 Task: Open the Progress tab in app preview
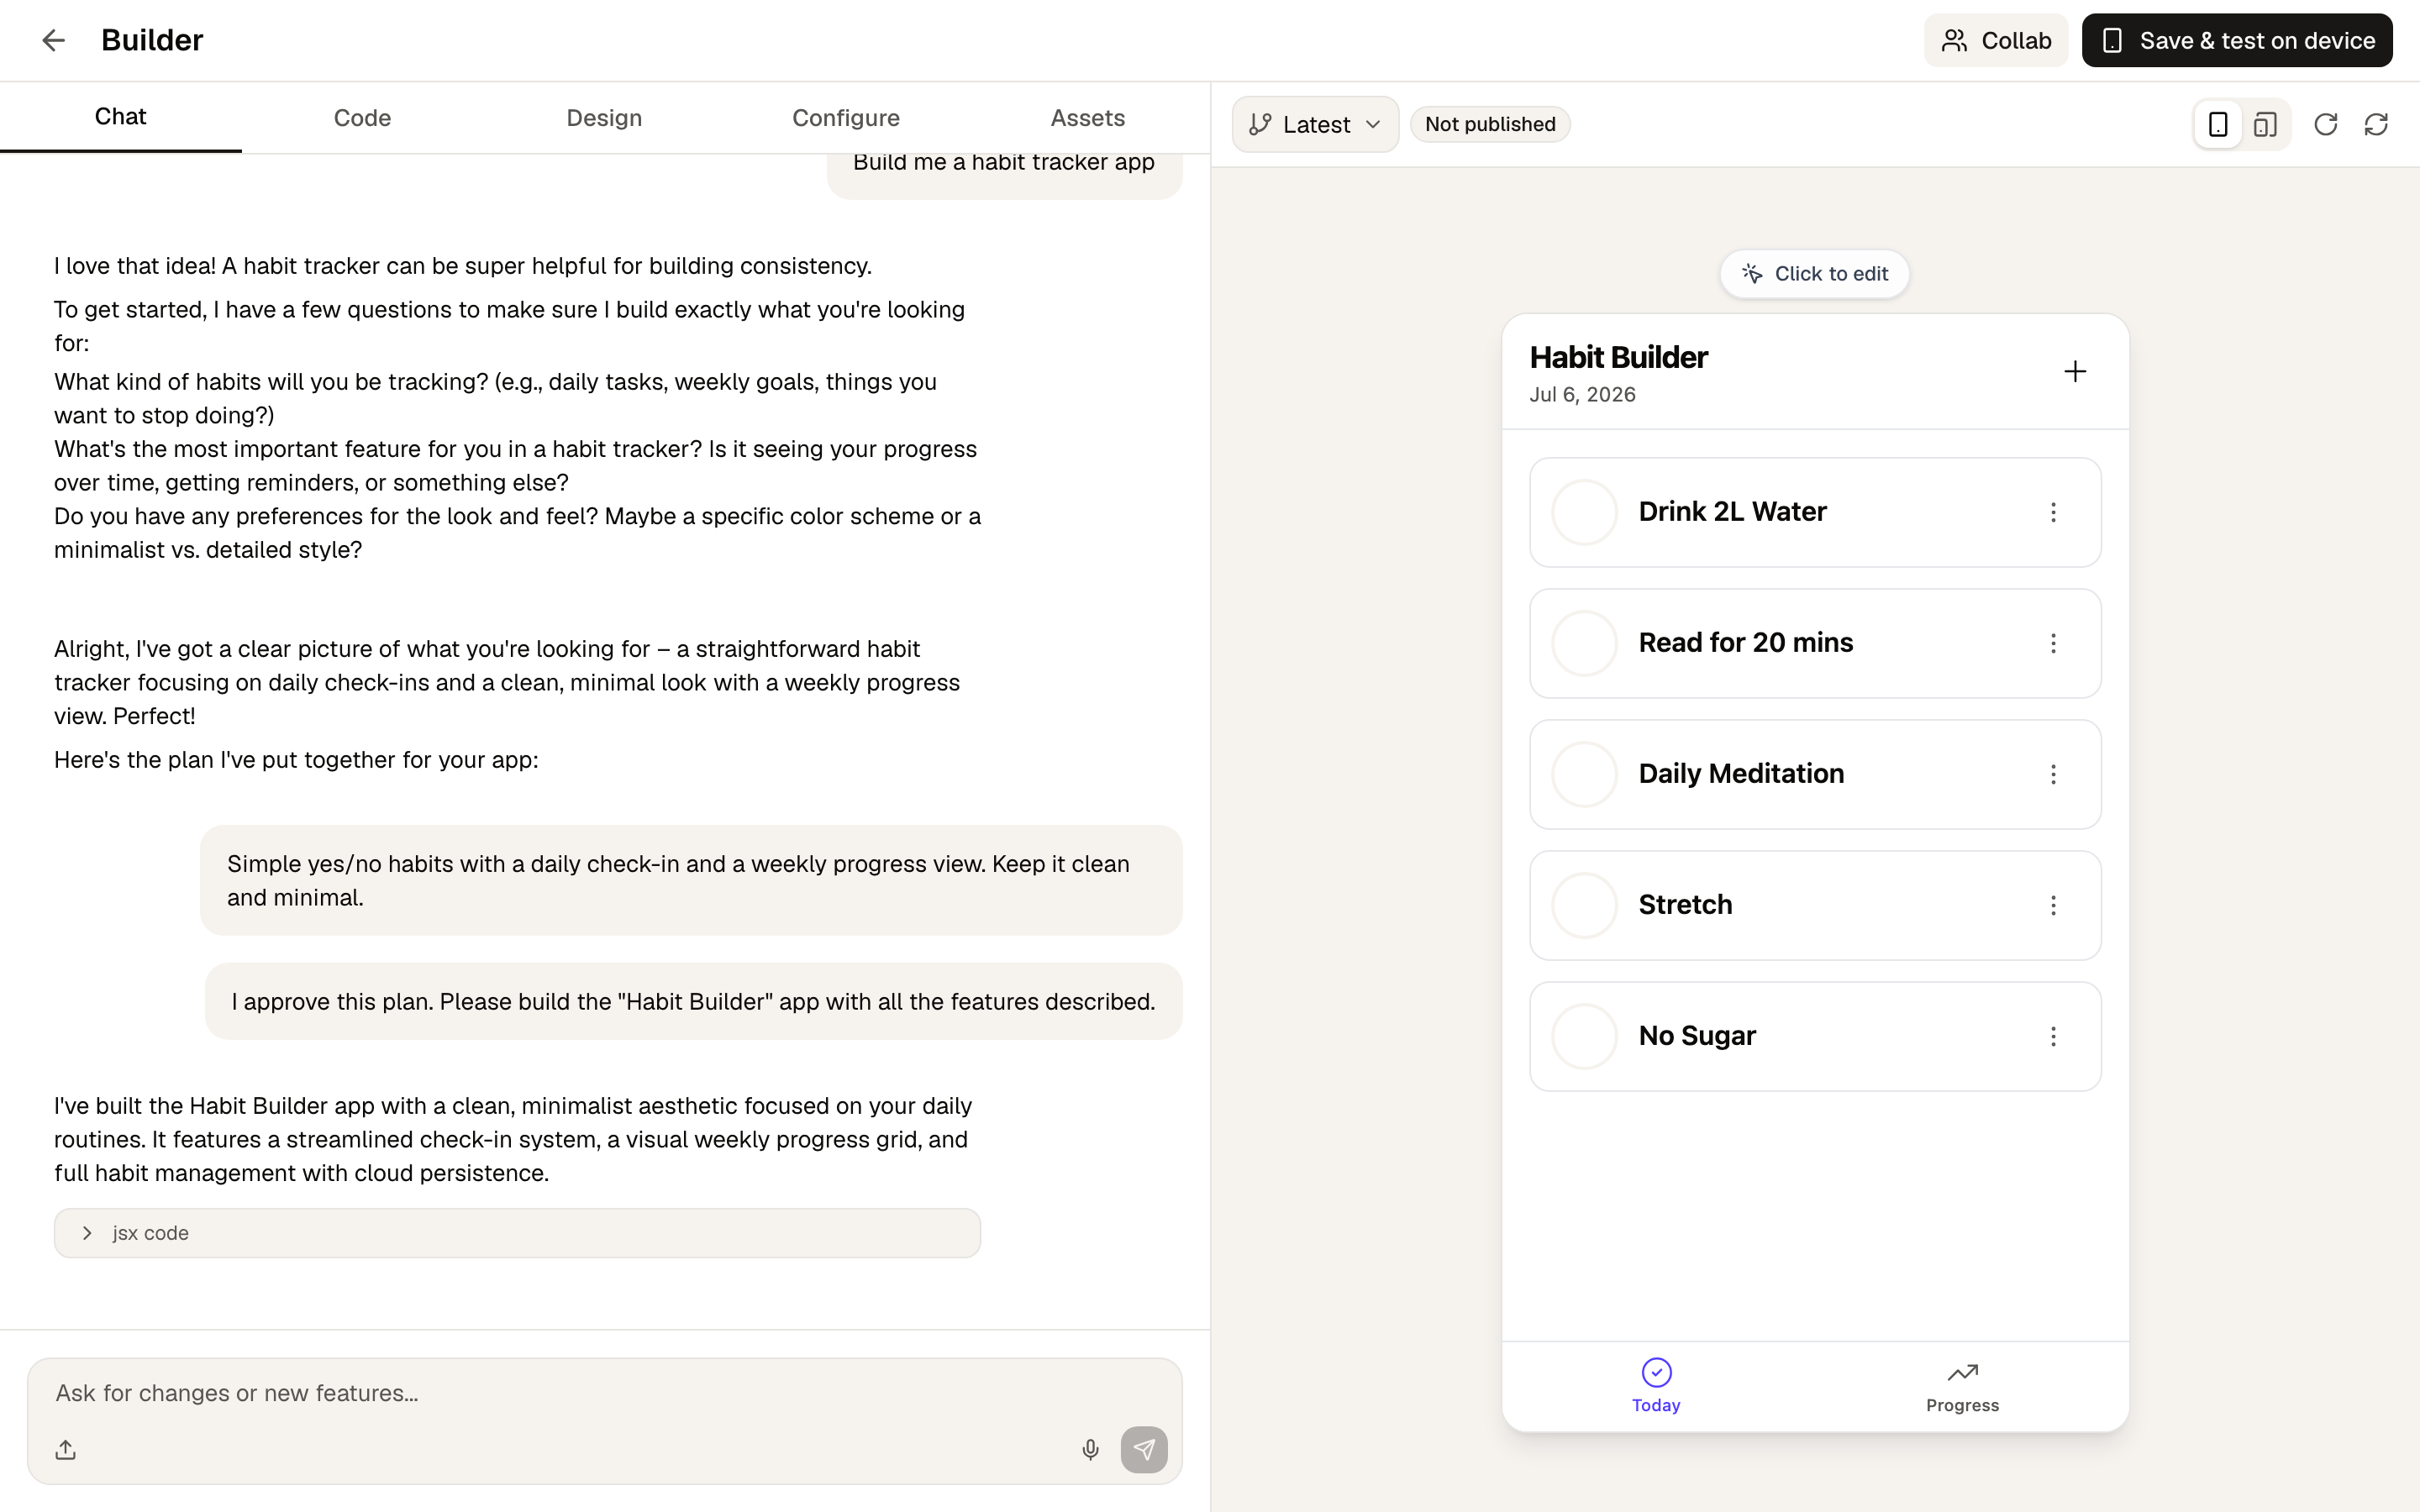tap(1962, 1386)
